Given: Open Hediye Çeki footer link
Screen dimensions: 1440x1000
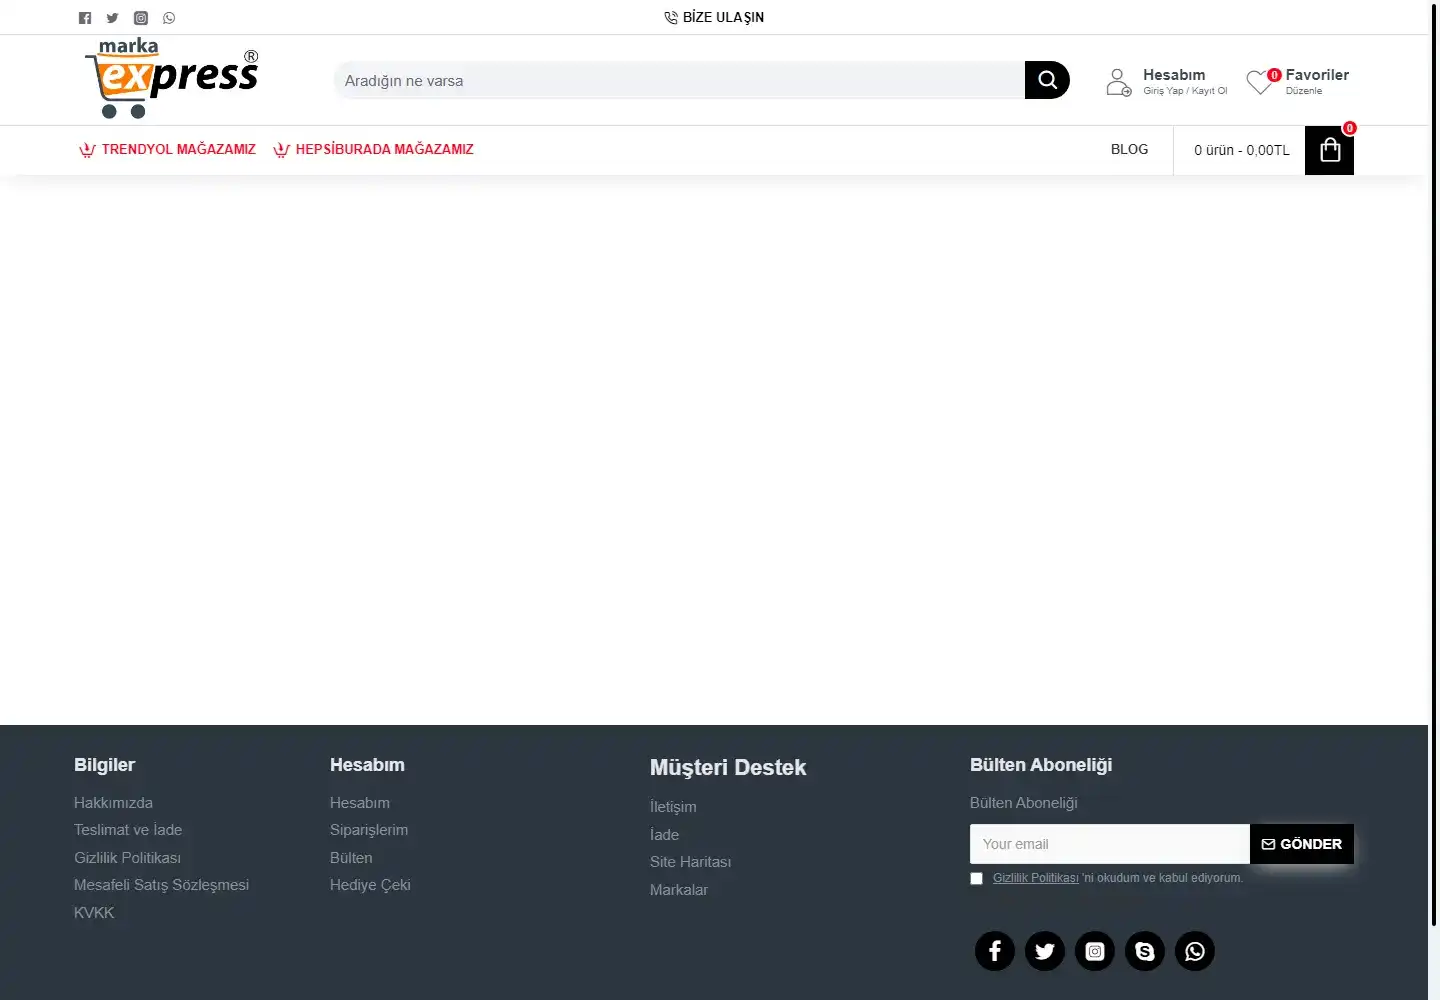Looking at the screenshot, I should click(370, 885).
